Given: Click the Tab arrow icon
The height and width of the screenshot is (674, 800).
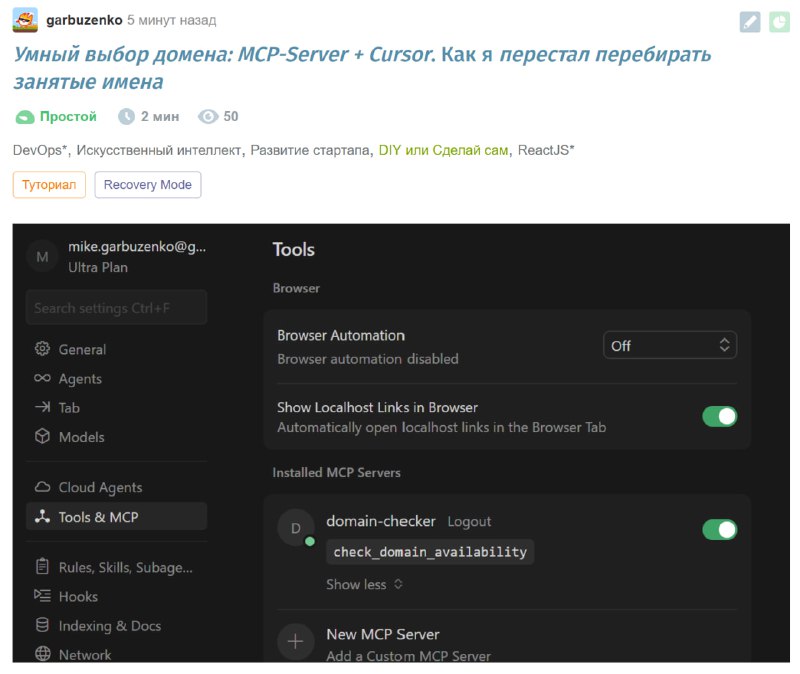Looking at the screenshot, I should point(42,407).
